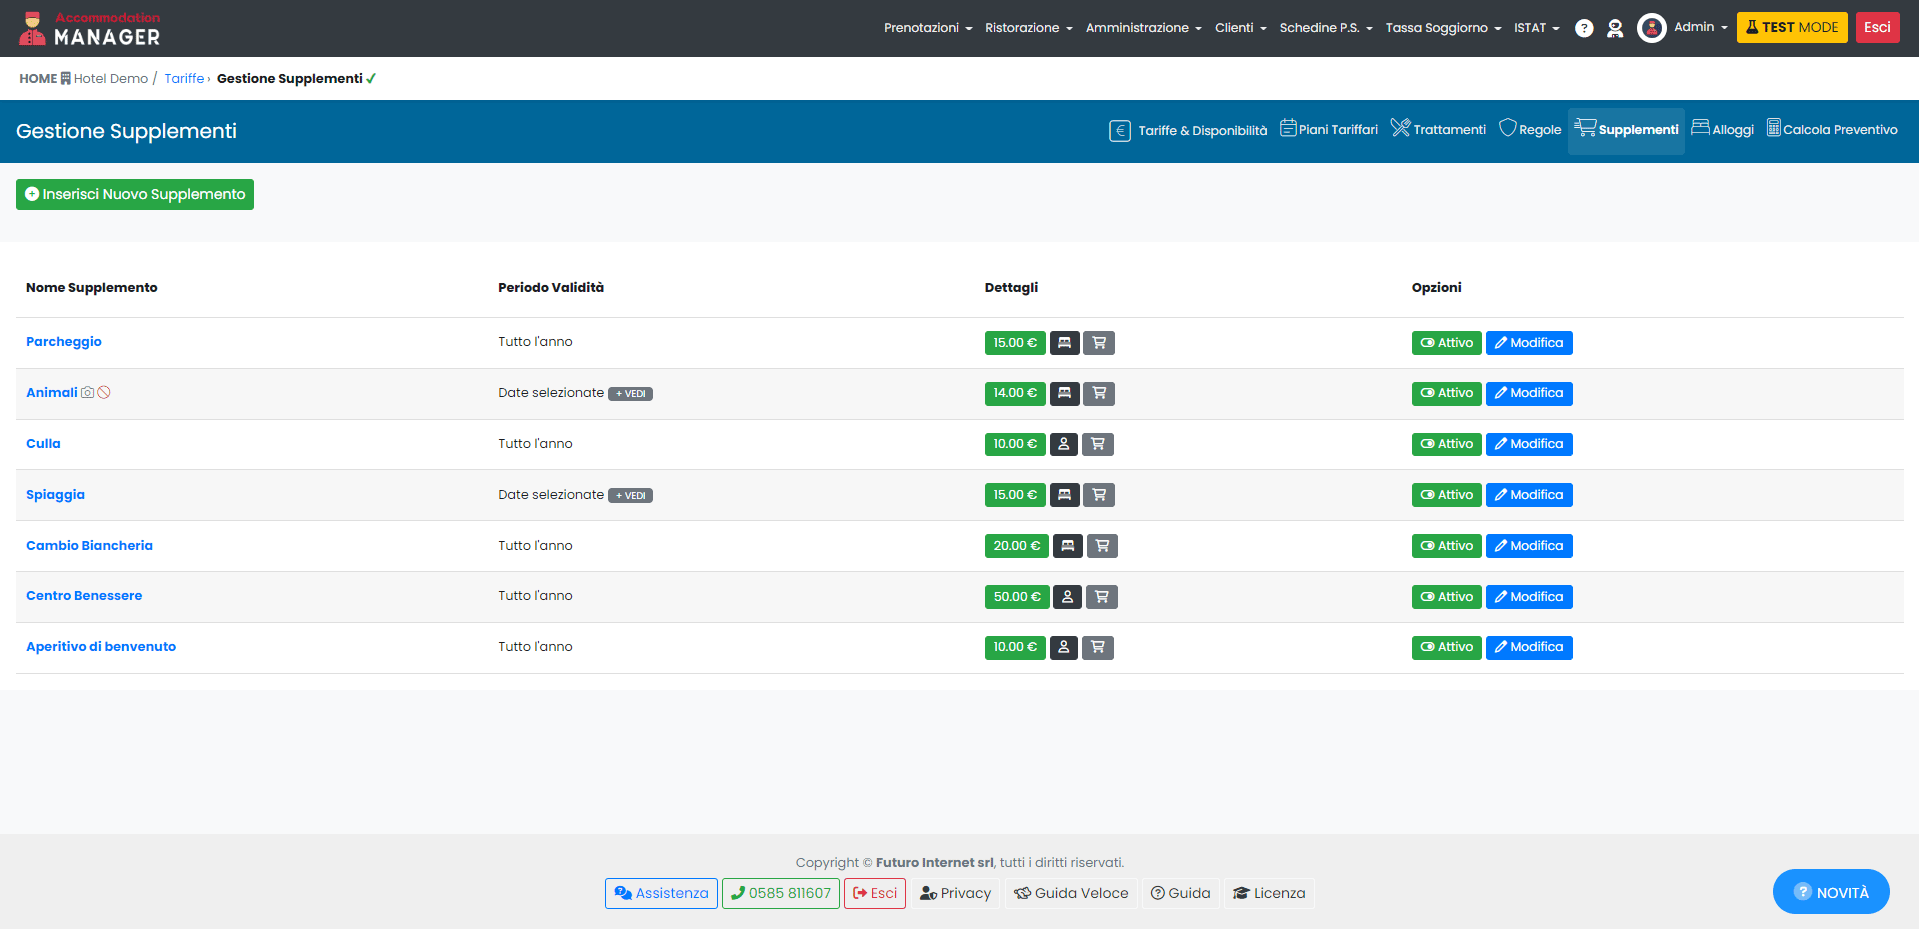Open the NOVITÀ floating widget
Image resolution: width=1919 pixels, height=929 pixels.
pos(1830,892)
